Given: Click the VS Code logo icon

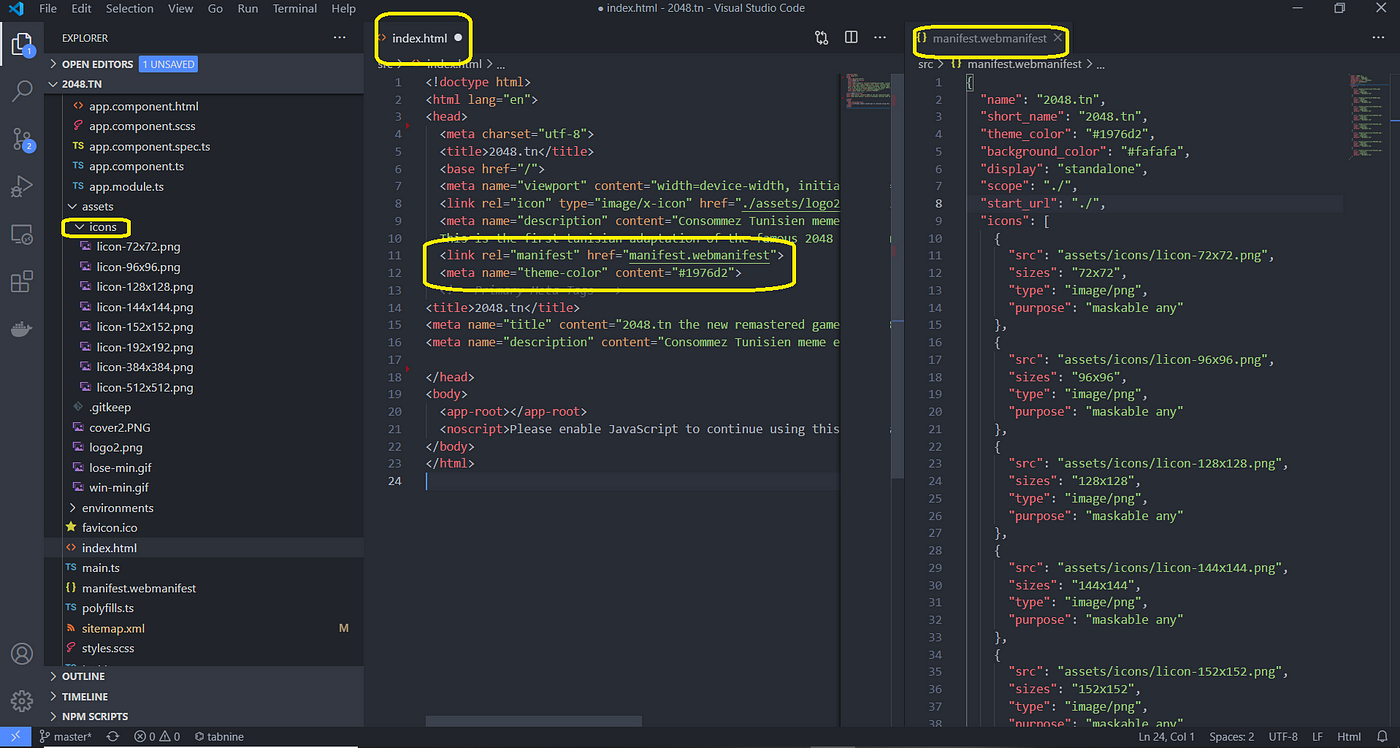Looking at the screenshot, I should coord(15,9).
